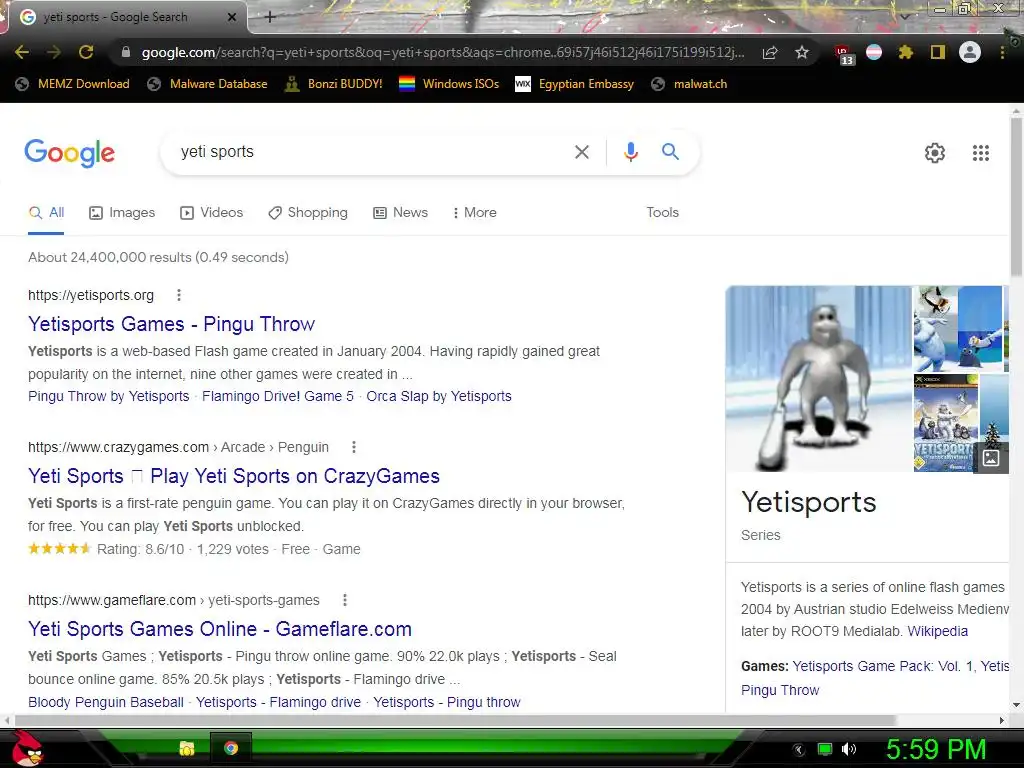Open Chrome's three-dot menu

[x=1002, y=52]
